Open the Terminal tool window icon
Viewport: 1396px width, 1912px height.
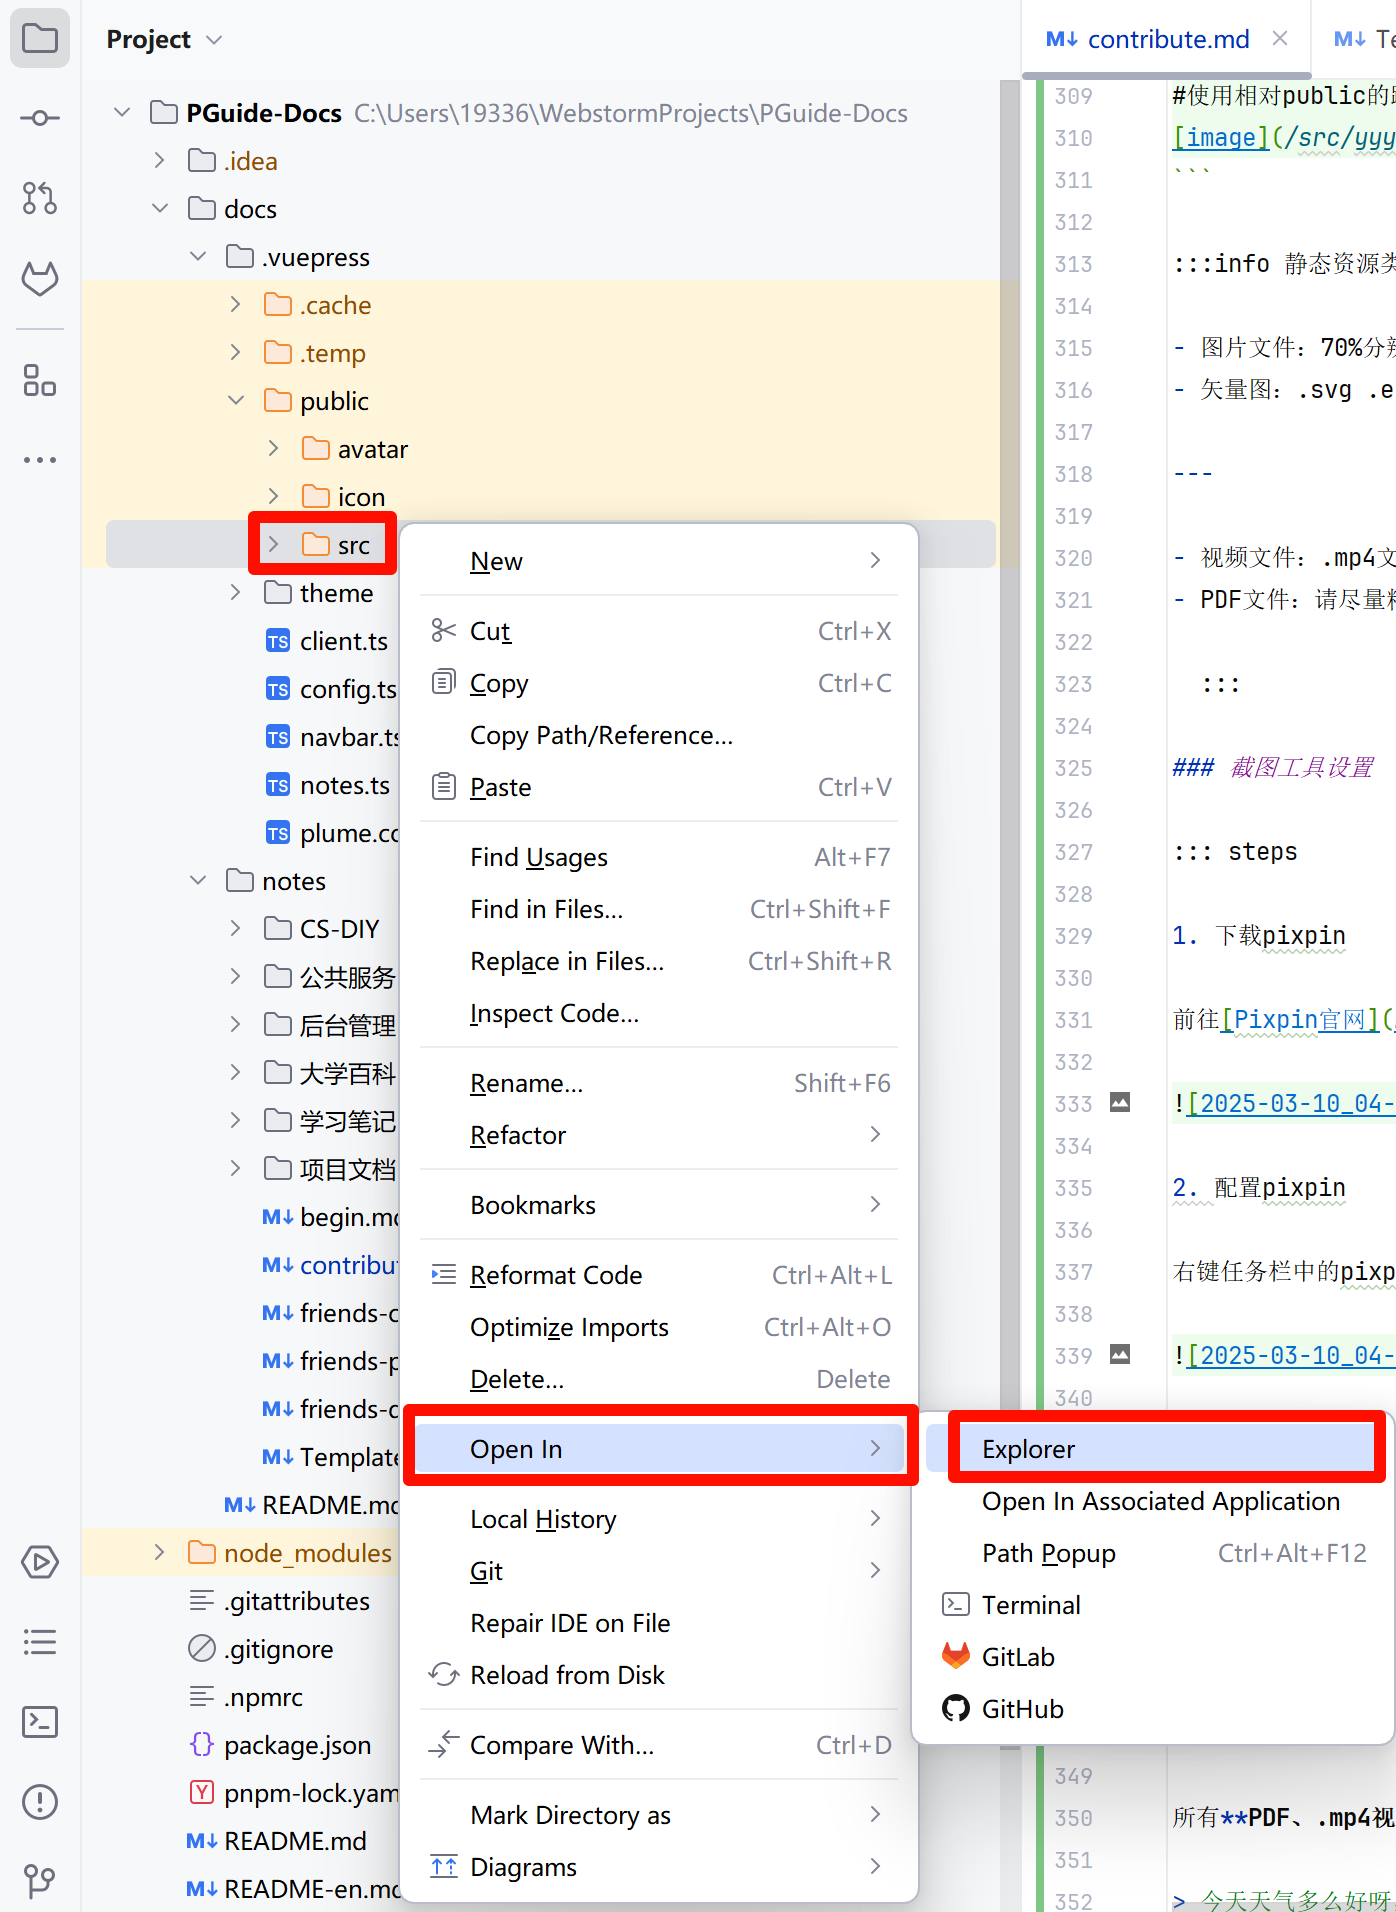pyautogui.click(x=40, y=1721)
